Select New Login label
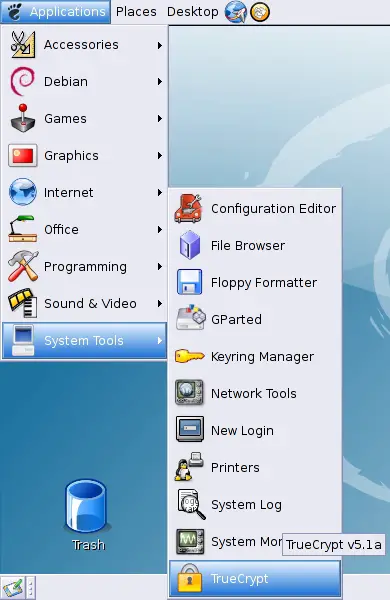This screenshot has width=390, height=600. coord(242,430)
